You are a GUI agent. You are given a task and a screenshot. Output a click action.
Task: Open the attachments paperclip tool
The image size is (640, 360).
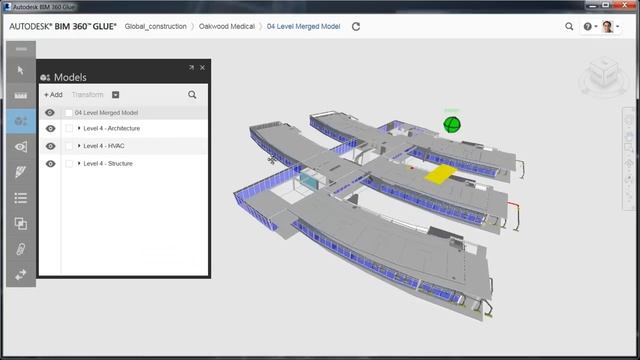click(x=20, y=249)
